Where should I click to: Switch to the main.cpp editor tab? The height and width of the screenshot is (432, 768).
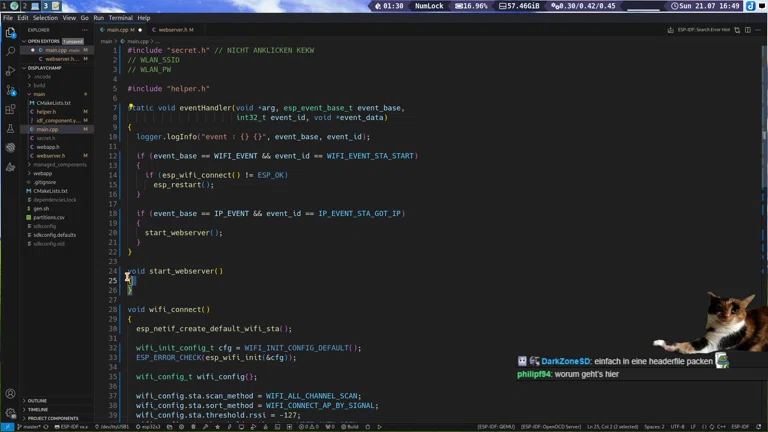point(120,30)
